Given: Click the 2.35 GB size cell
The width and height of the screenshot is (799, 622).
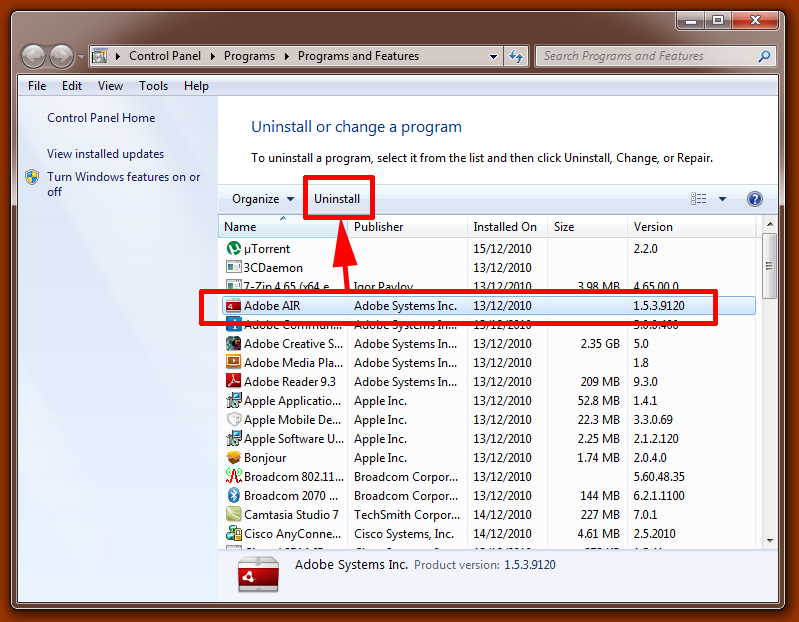Looking at the screenshot, I should tap(600, 344).
